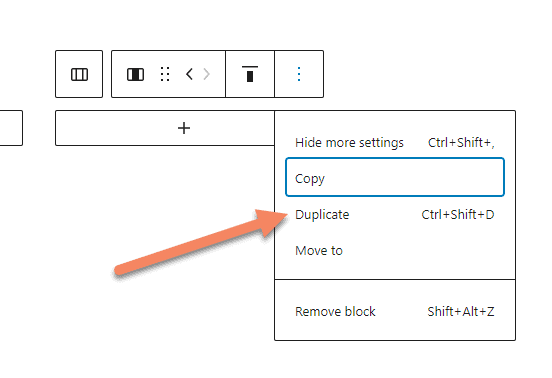Click the greyed-out move right chevron
The image size is (552, 378).
[x=207, y=74]
